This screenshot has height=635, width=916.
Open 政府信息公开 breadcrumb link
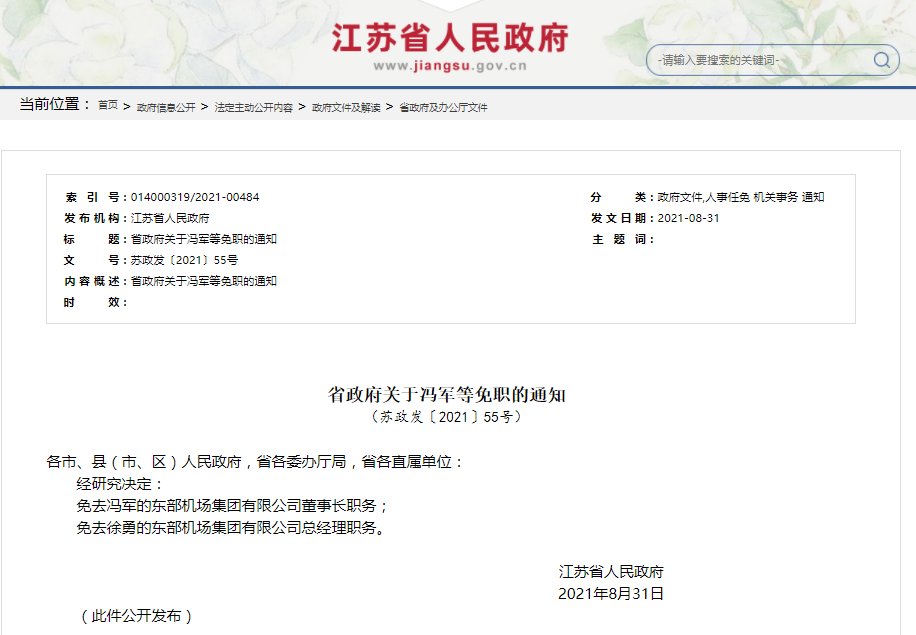(166, 107)
